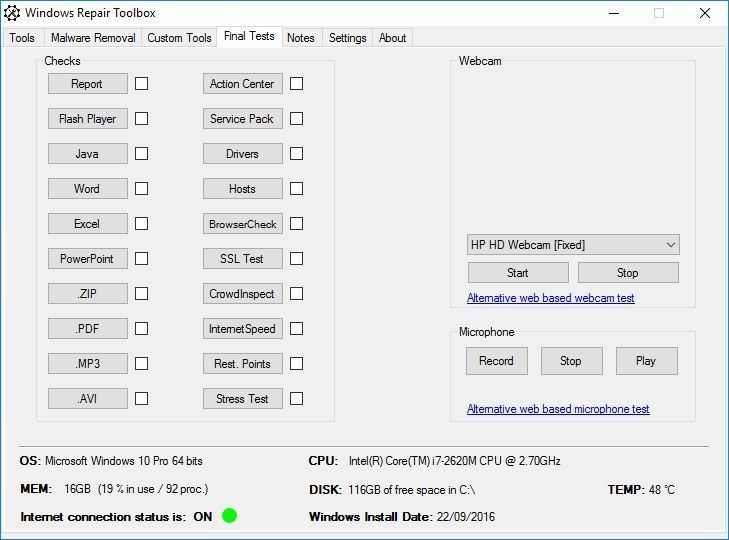
Task: Tick the Action Center checkbox
Action: pyautogui.click(x=296, y=84)
